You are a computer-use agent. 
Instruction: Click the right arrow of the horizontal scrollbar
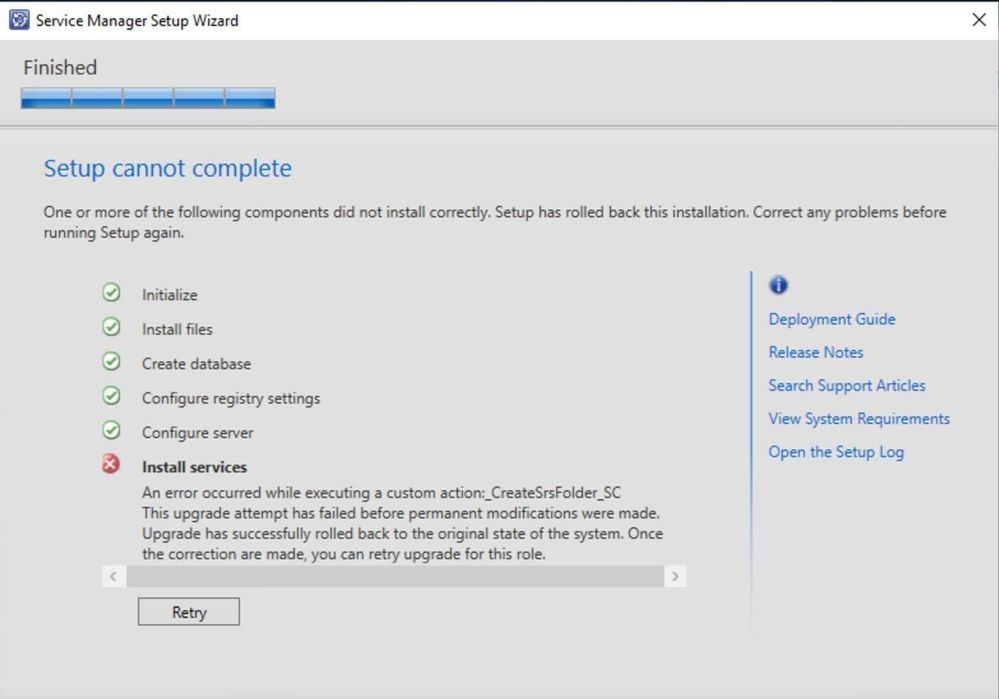[x=675, y=577]
